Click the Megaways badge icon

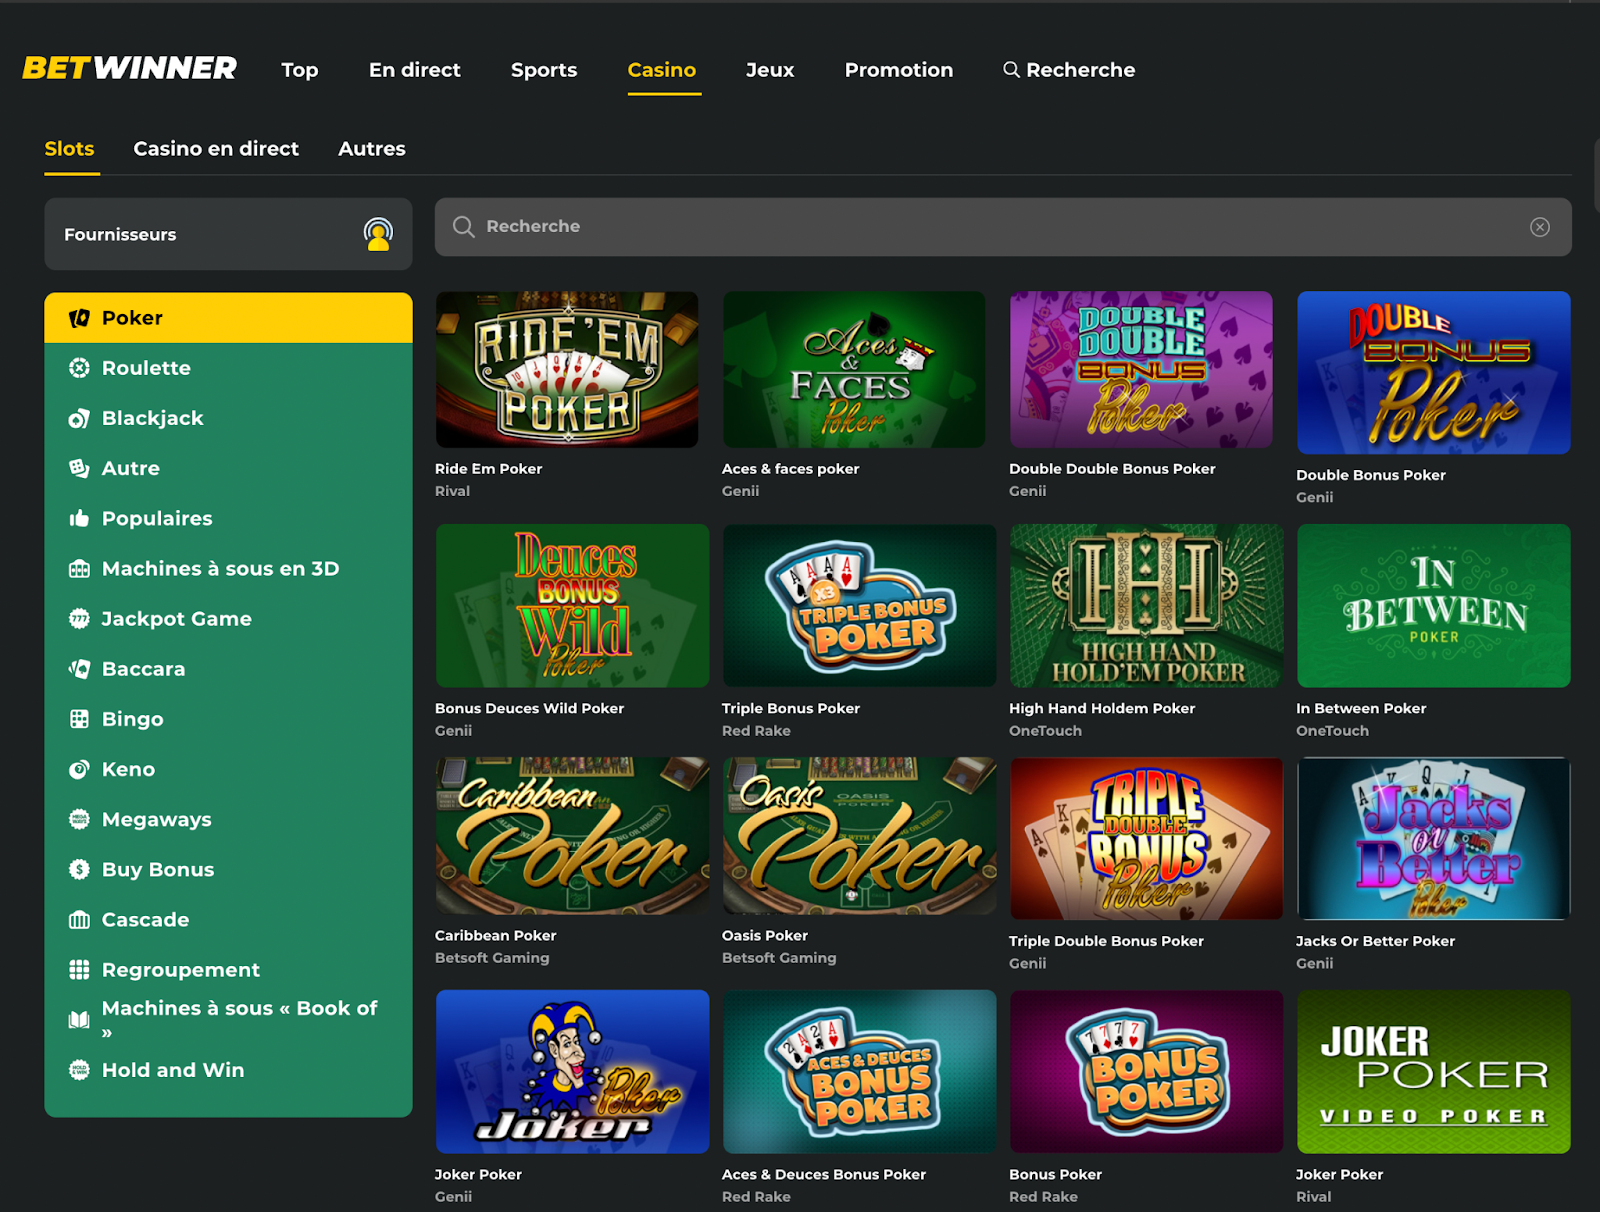pyautogui.click(x=79, y=819)
